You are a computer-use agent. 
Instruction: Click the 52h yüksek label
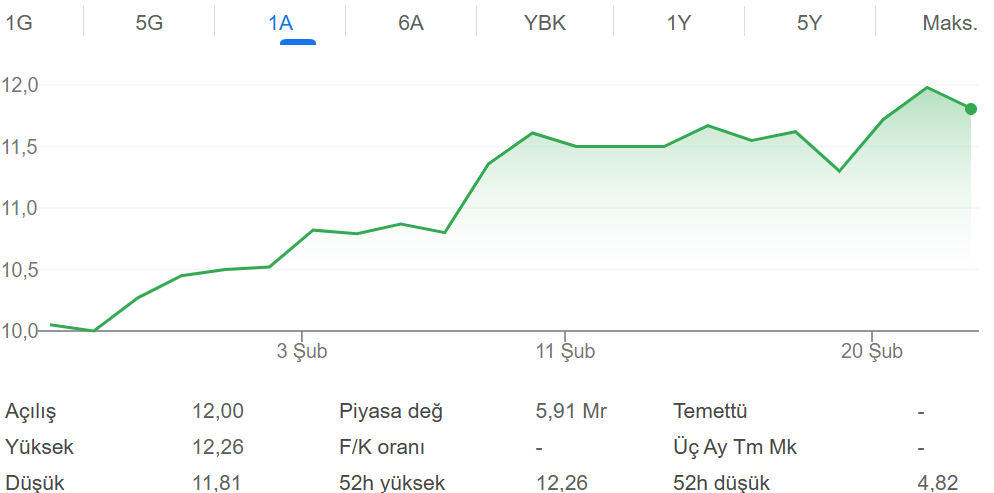click(x=392, y=483)
